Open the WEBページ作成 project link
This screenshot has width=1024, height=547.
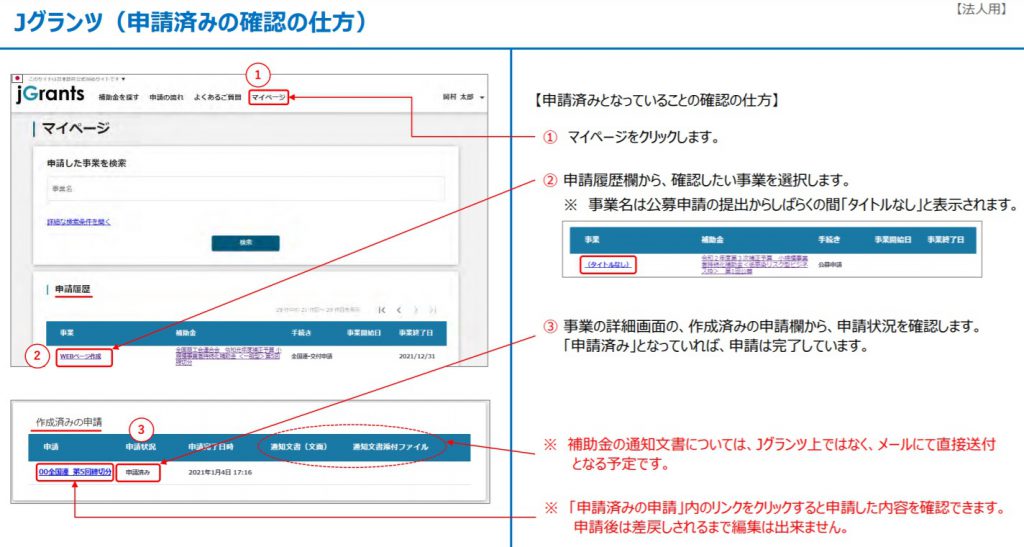tap(81, 356)
